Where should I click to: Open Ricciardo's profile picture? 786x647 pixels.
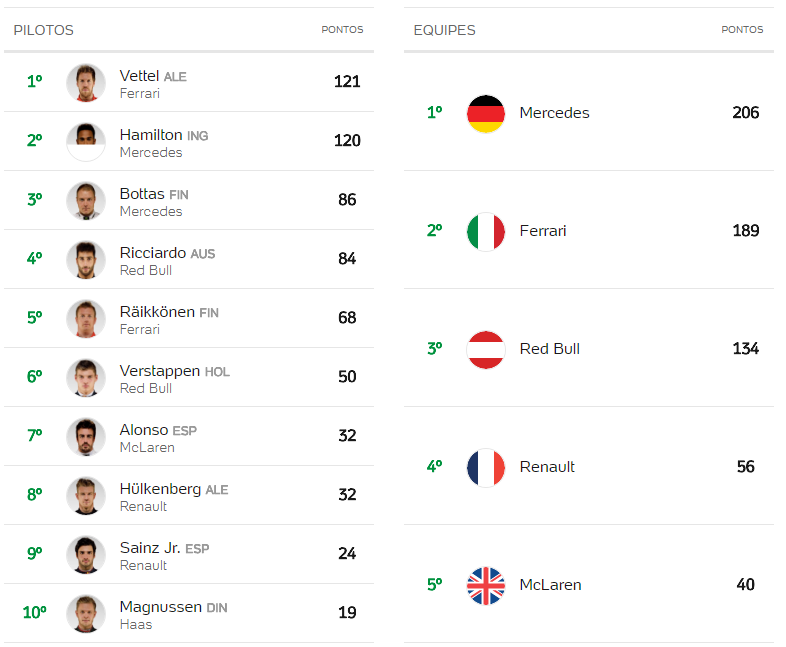(86, 260)
